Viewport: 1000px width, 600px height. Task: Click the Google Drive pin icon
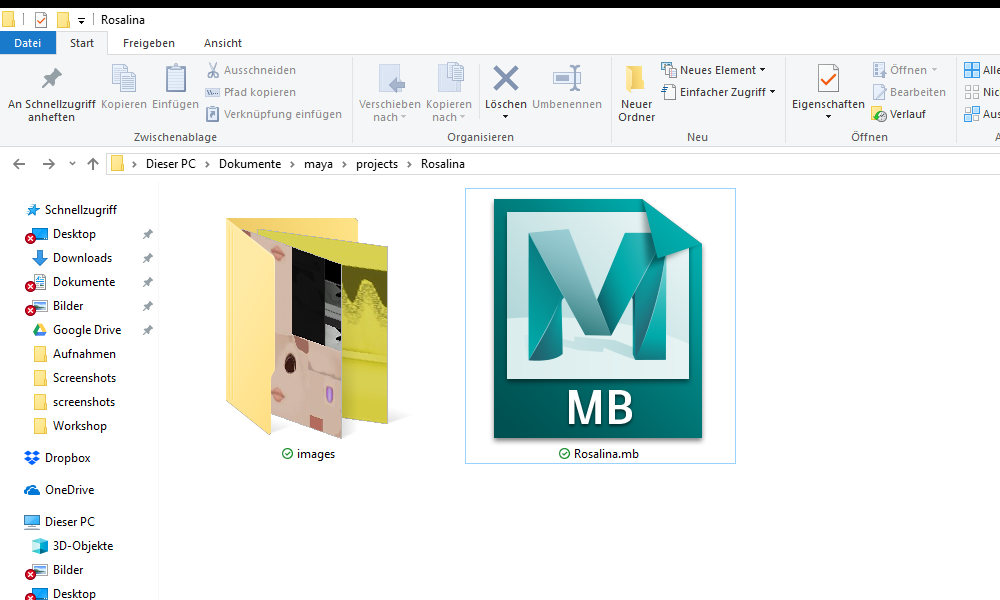pos(147,330)
